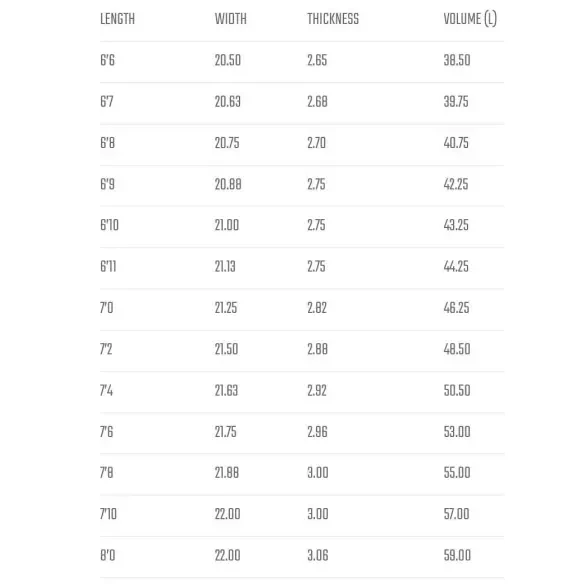Click the 59.00 volume value
The height and width of the screenshot is (584, 584).
[457, 556]
